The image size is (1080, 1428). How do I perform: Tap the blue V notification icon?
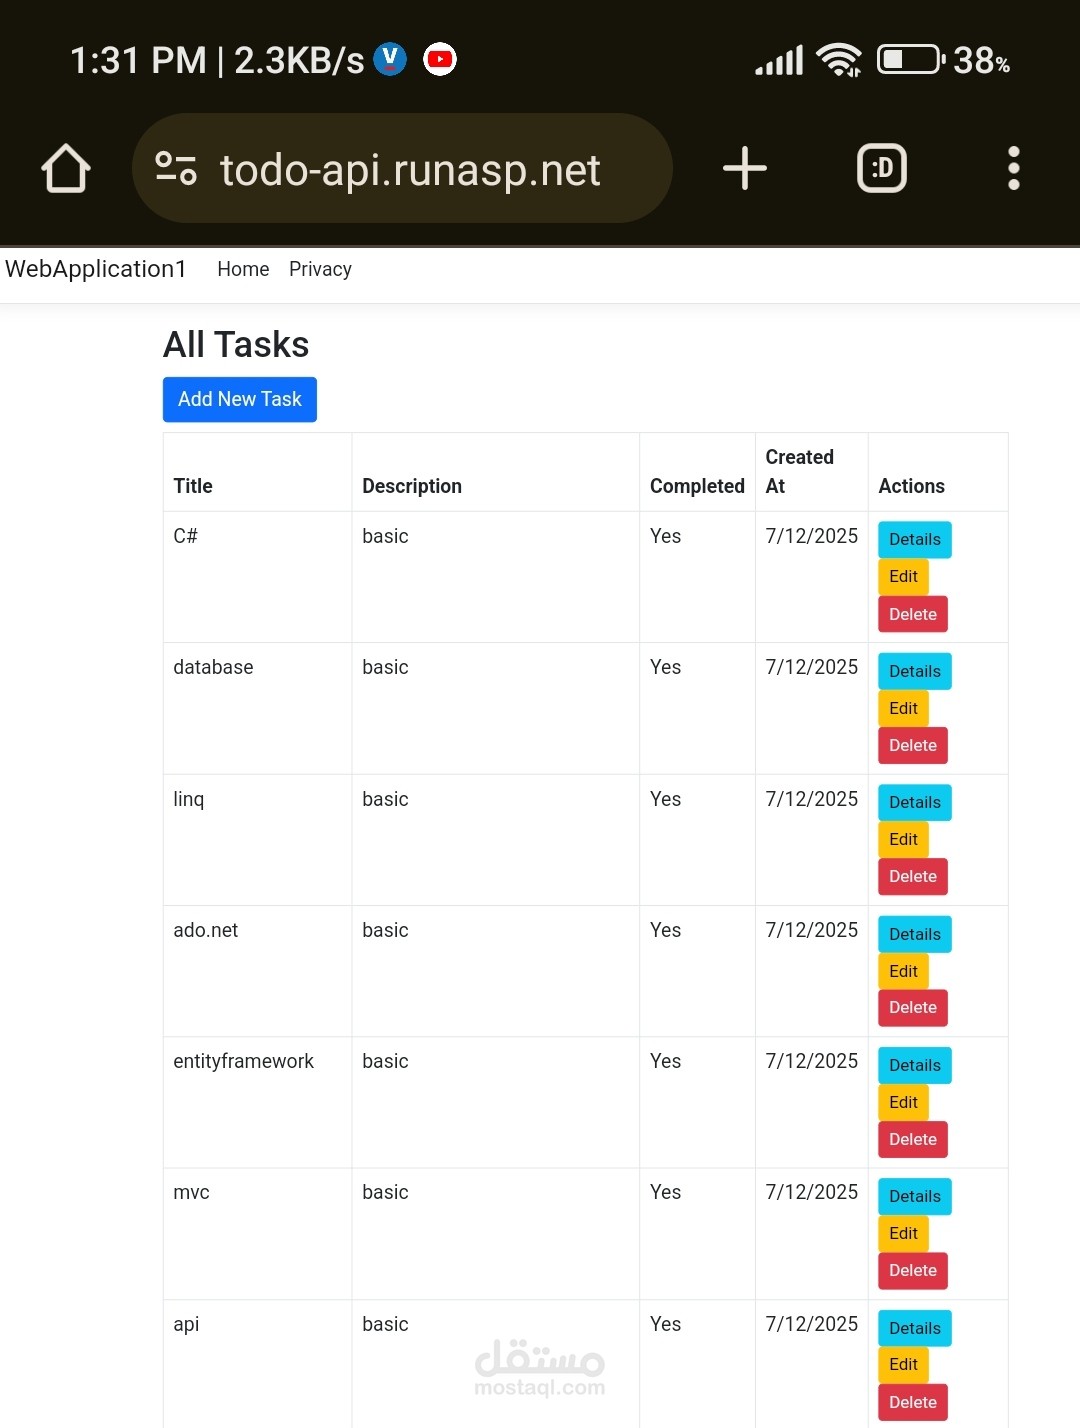[390, 60]
